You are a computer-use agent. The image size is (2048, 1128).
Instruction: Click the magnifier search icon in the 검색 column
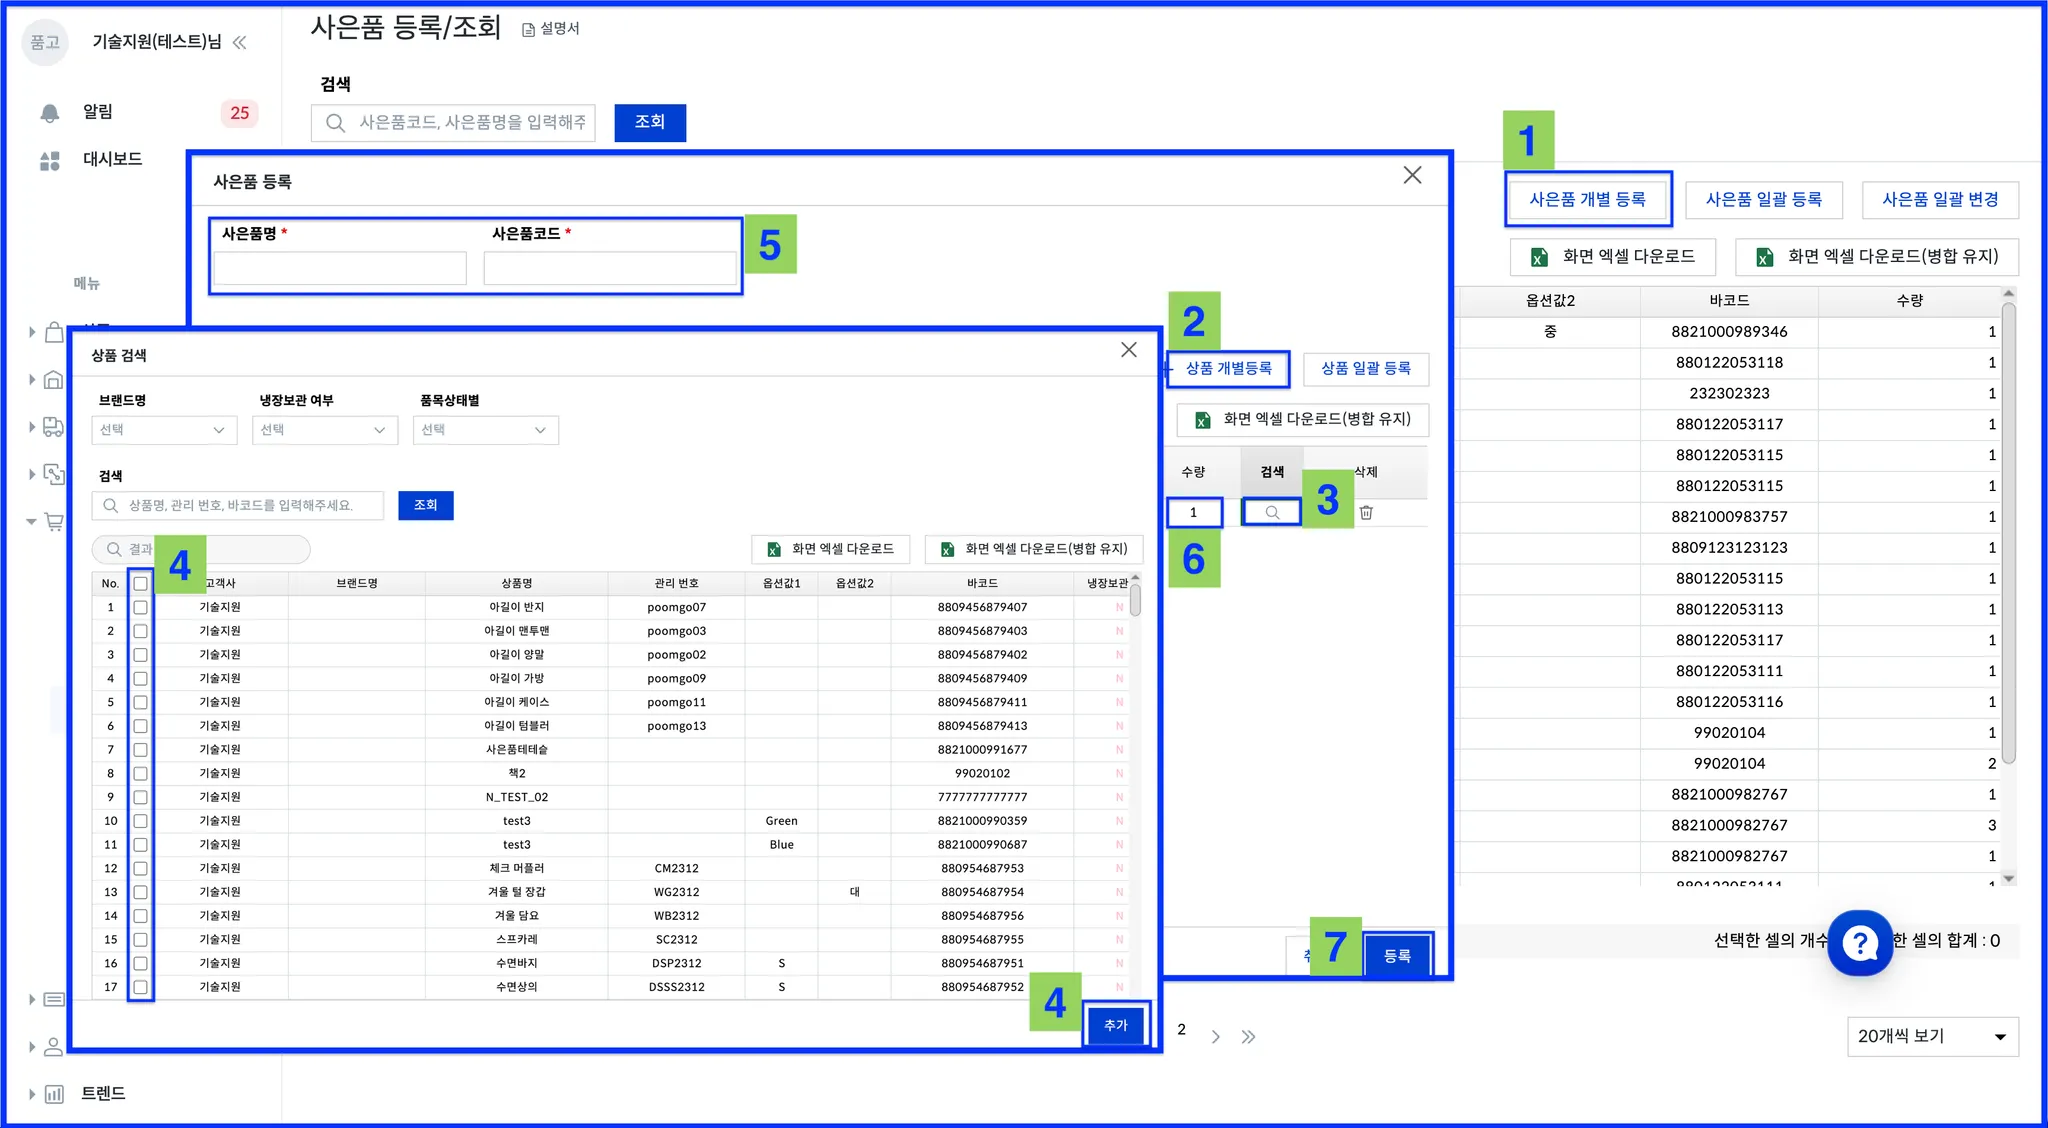pyautogui.click(x=1272, y=512)
